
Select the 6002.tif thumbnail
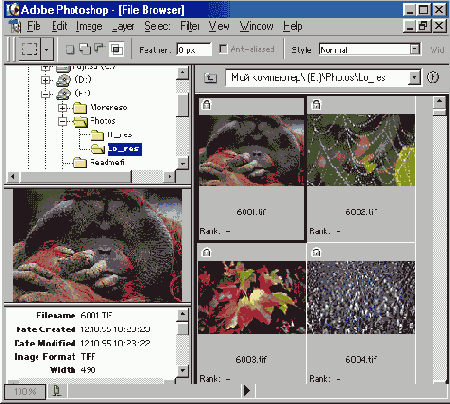coord(361,150)
